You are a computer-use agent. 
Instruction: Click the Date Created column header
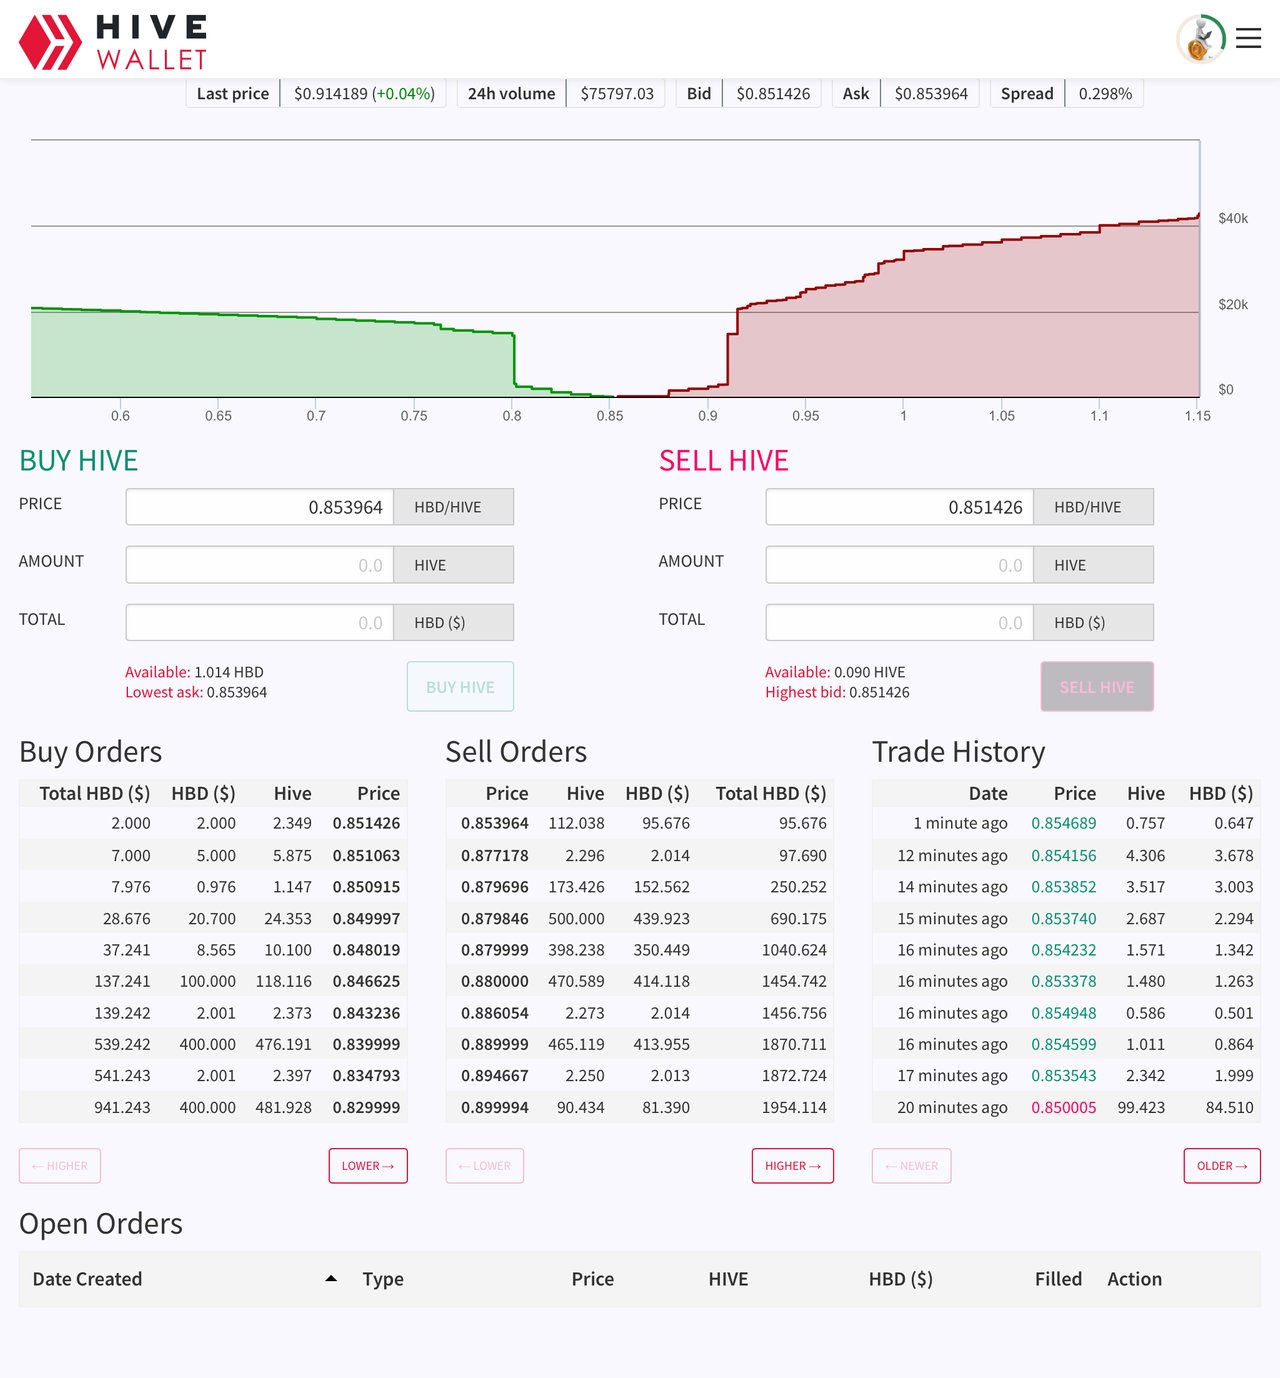coord(87,1279)
